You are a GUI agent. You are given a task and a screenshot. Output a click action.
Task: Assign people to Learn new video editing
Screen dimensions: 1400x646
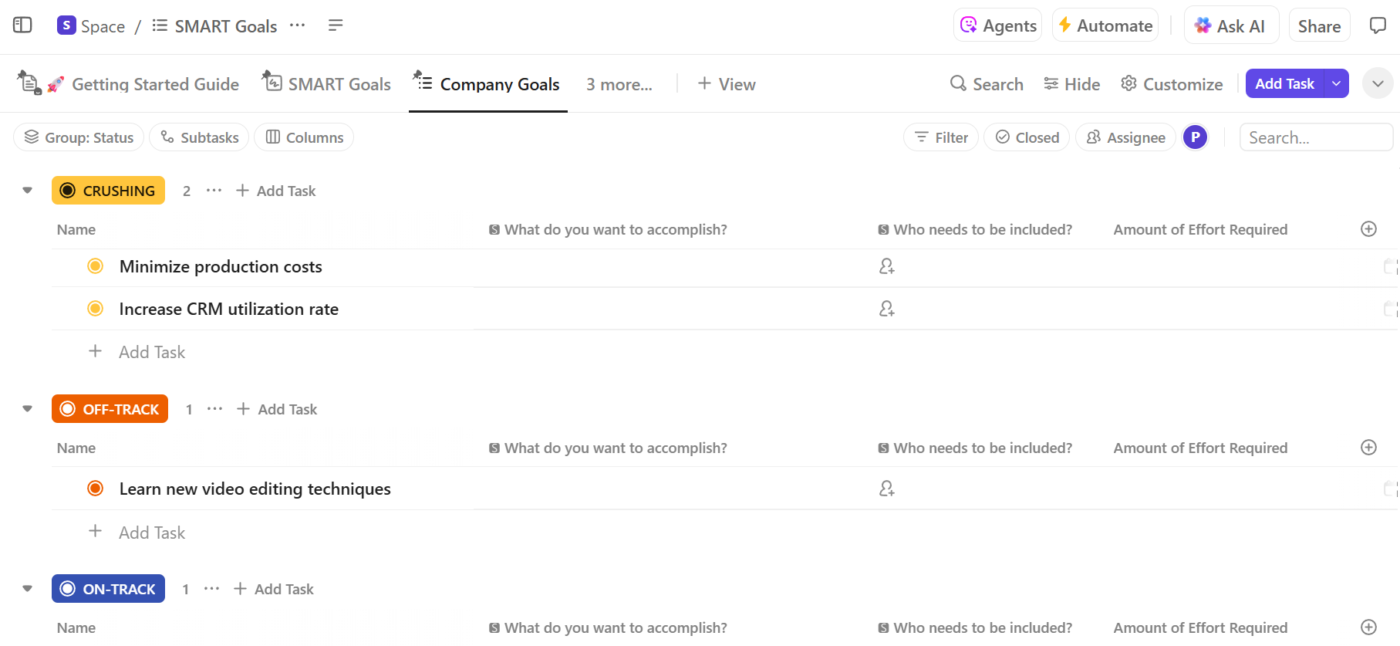pyautogui.click(x=887, y=489)
